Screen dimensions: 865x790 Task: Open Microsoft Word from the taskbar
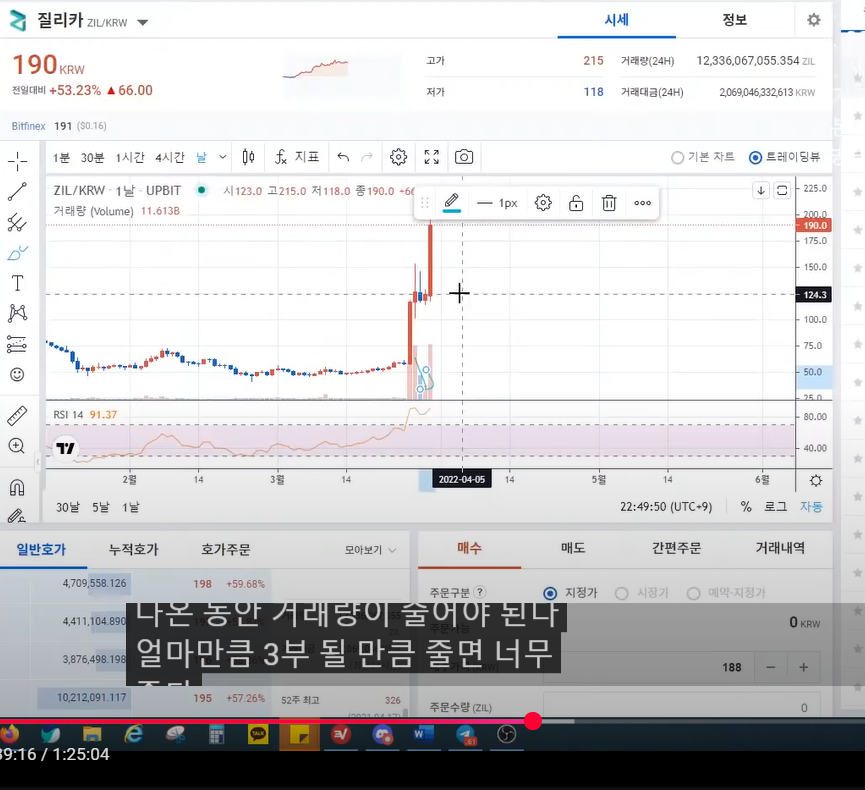pos(423,734)
